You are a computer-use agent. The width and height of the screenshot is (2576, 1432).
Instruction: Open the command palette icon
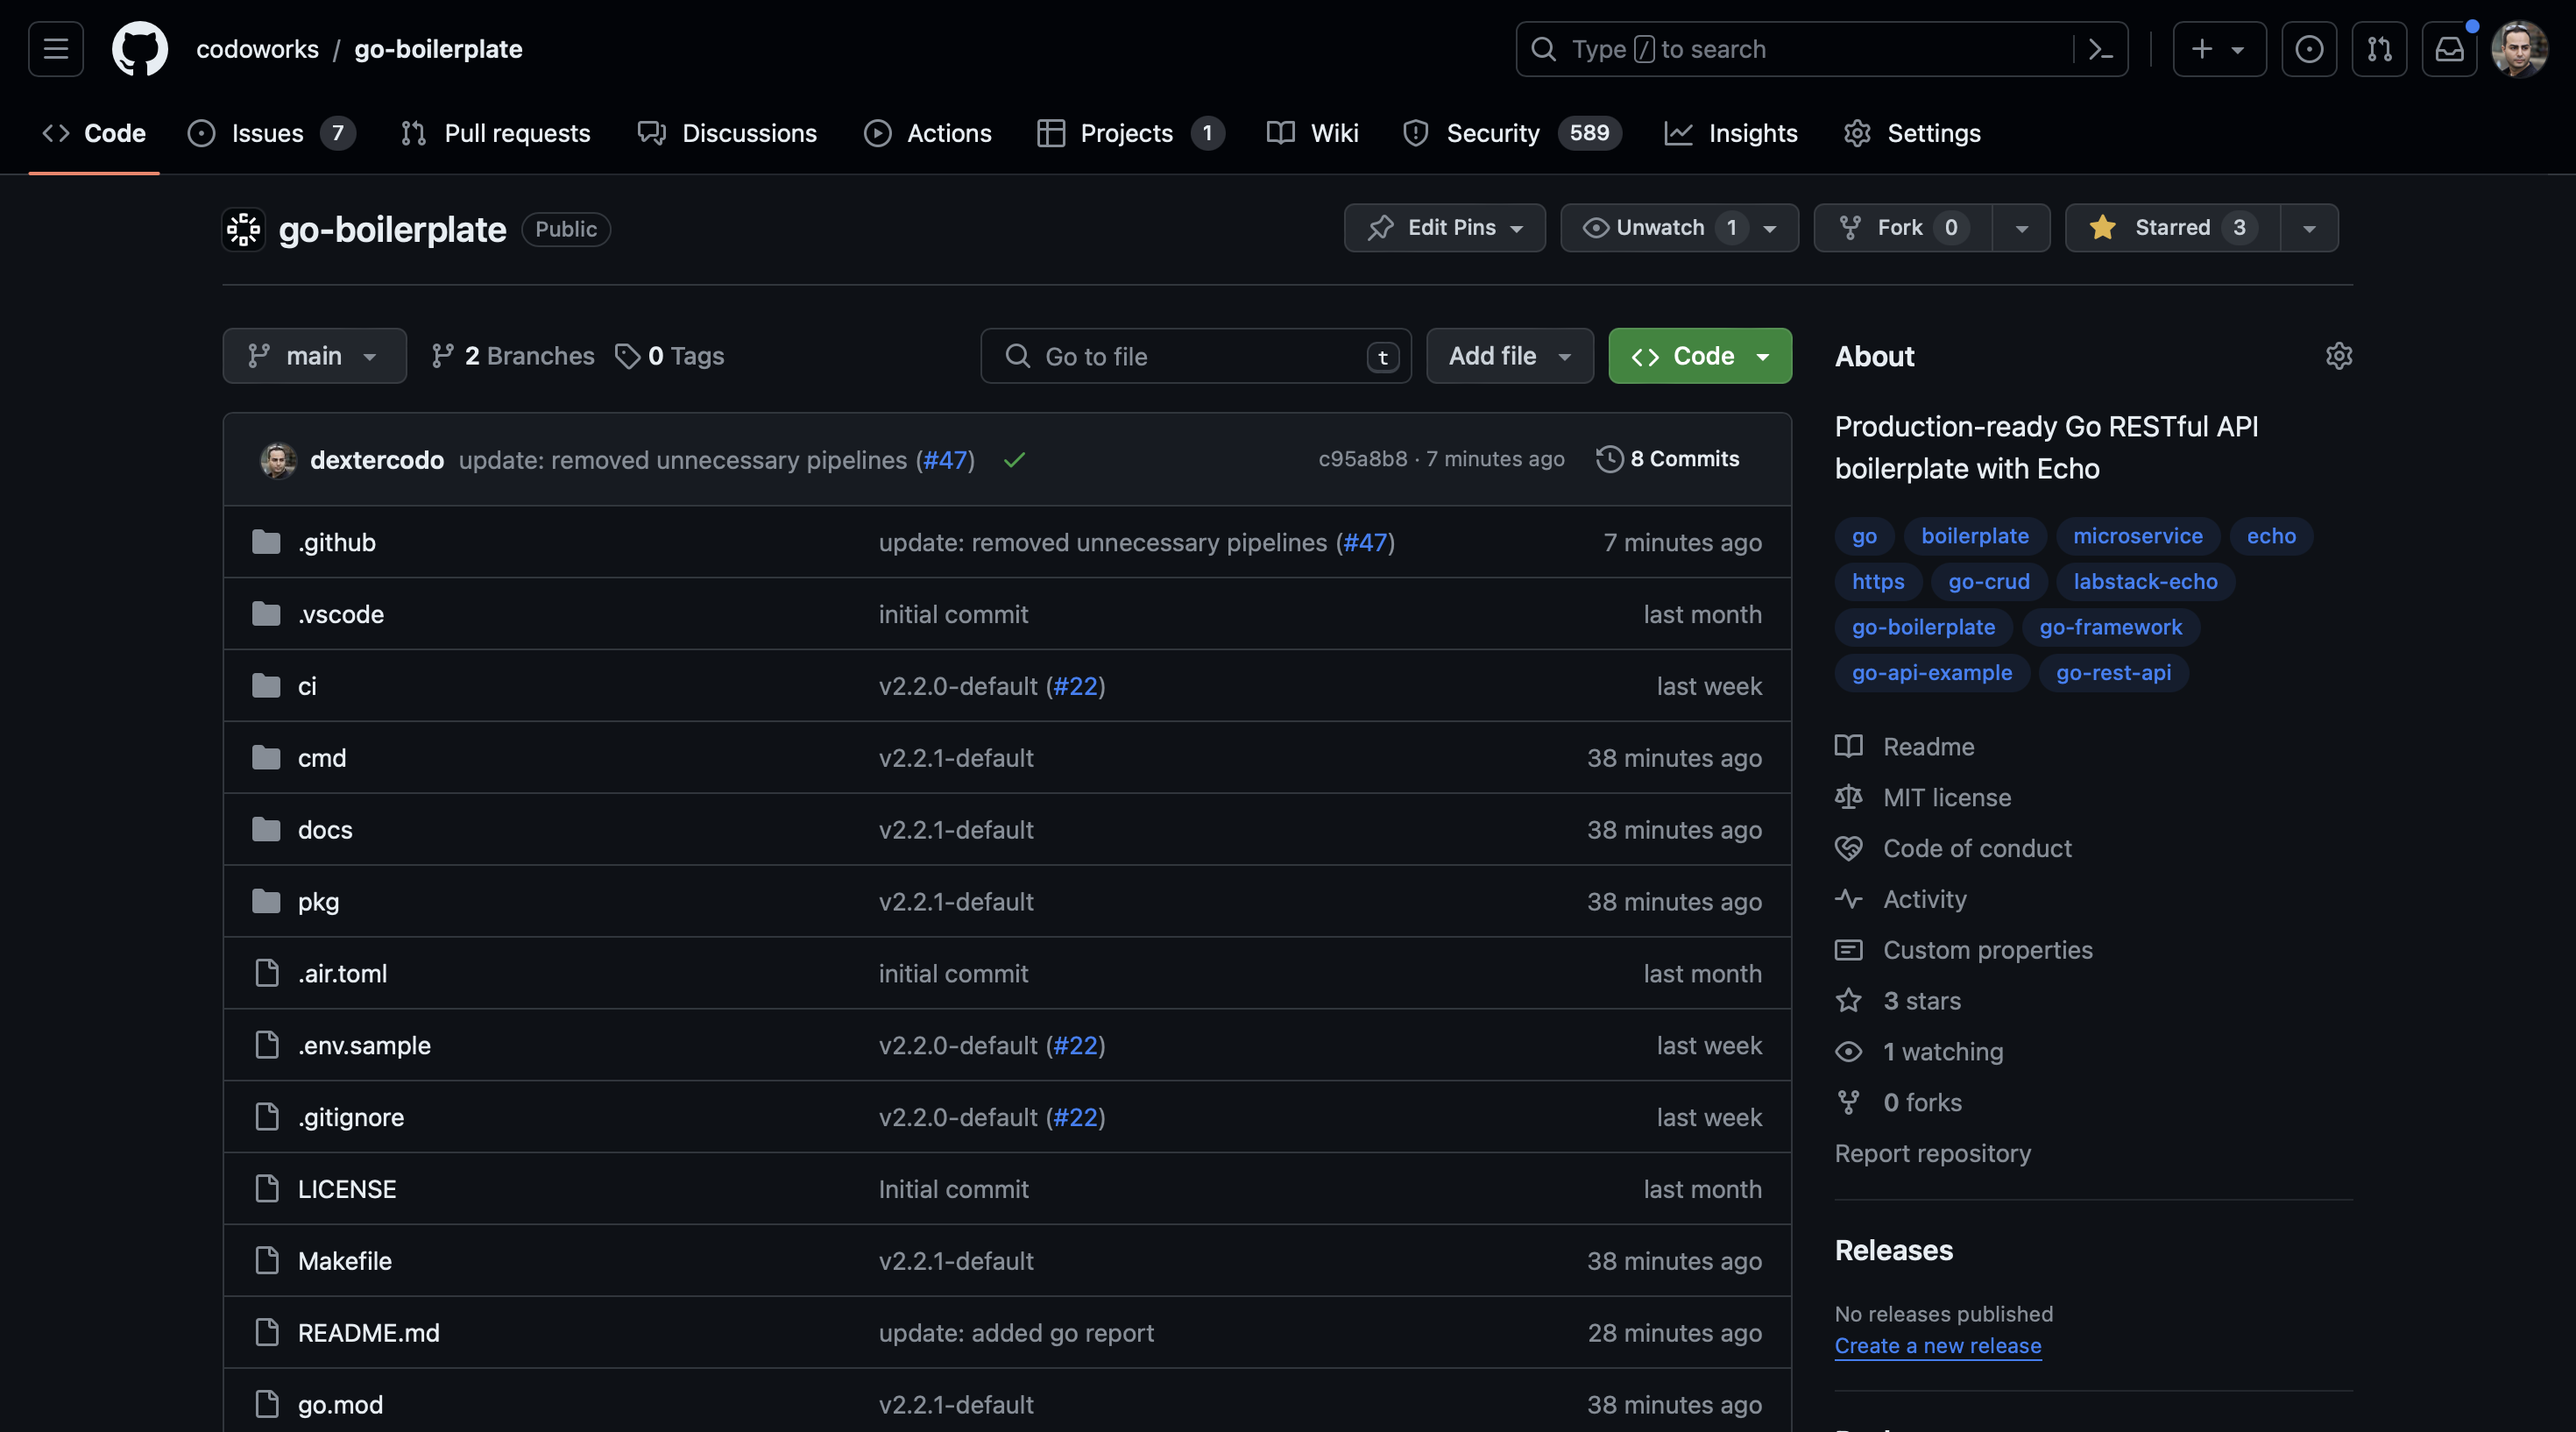(x=2100, y=49)
